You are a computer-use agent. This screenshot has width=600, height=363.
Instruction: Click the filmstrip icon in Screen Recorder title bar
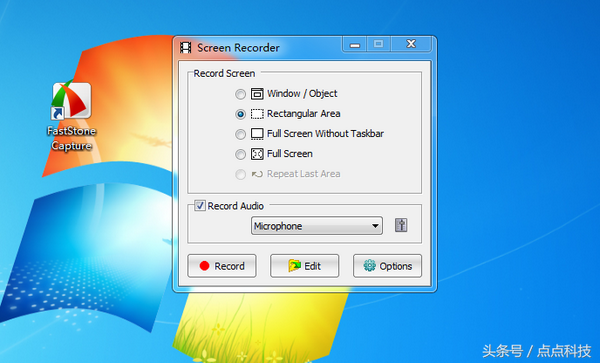click(x=186, y=48)
